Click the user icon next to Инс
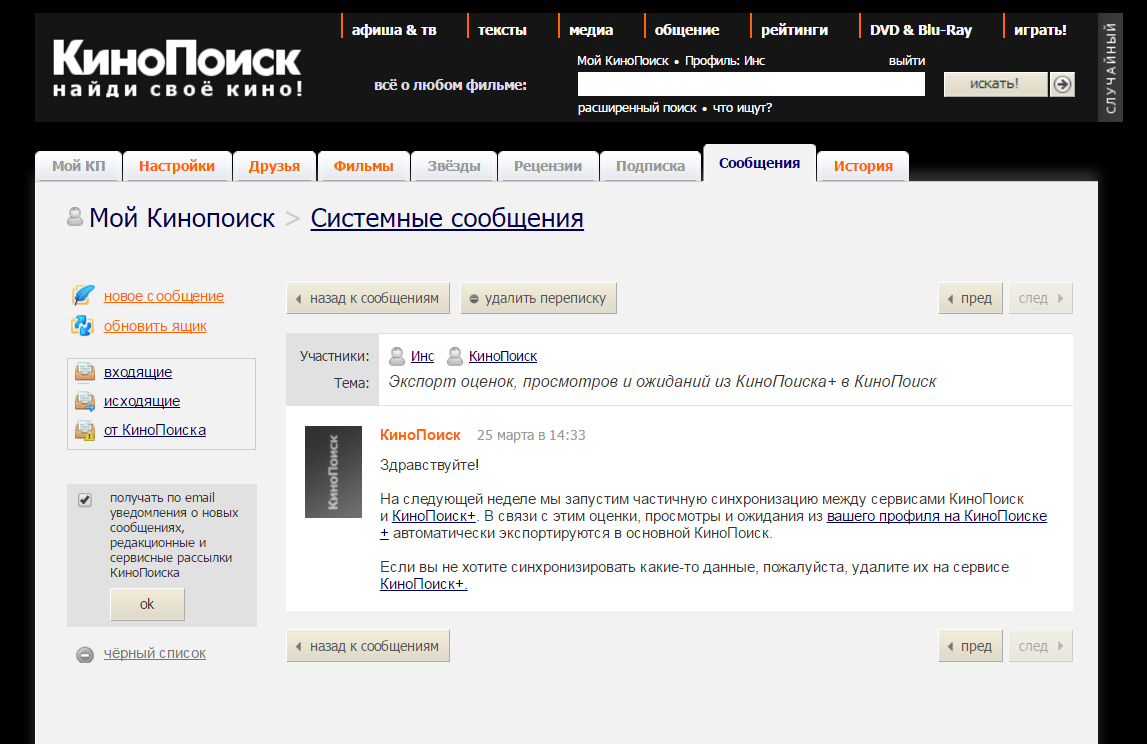 click(x=397, y=356)
